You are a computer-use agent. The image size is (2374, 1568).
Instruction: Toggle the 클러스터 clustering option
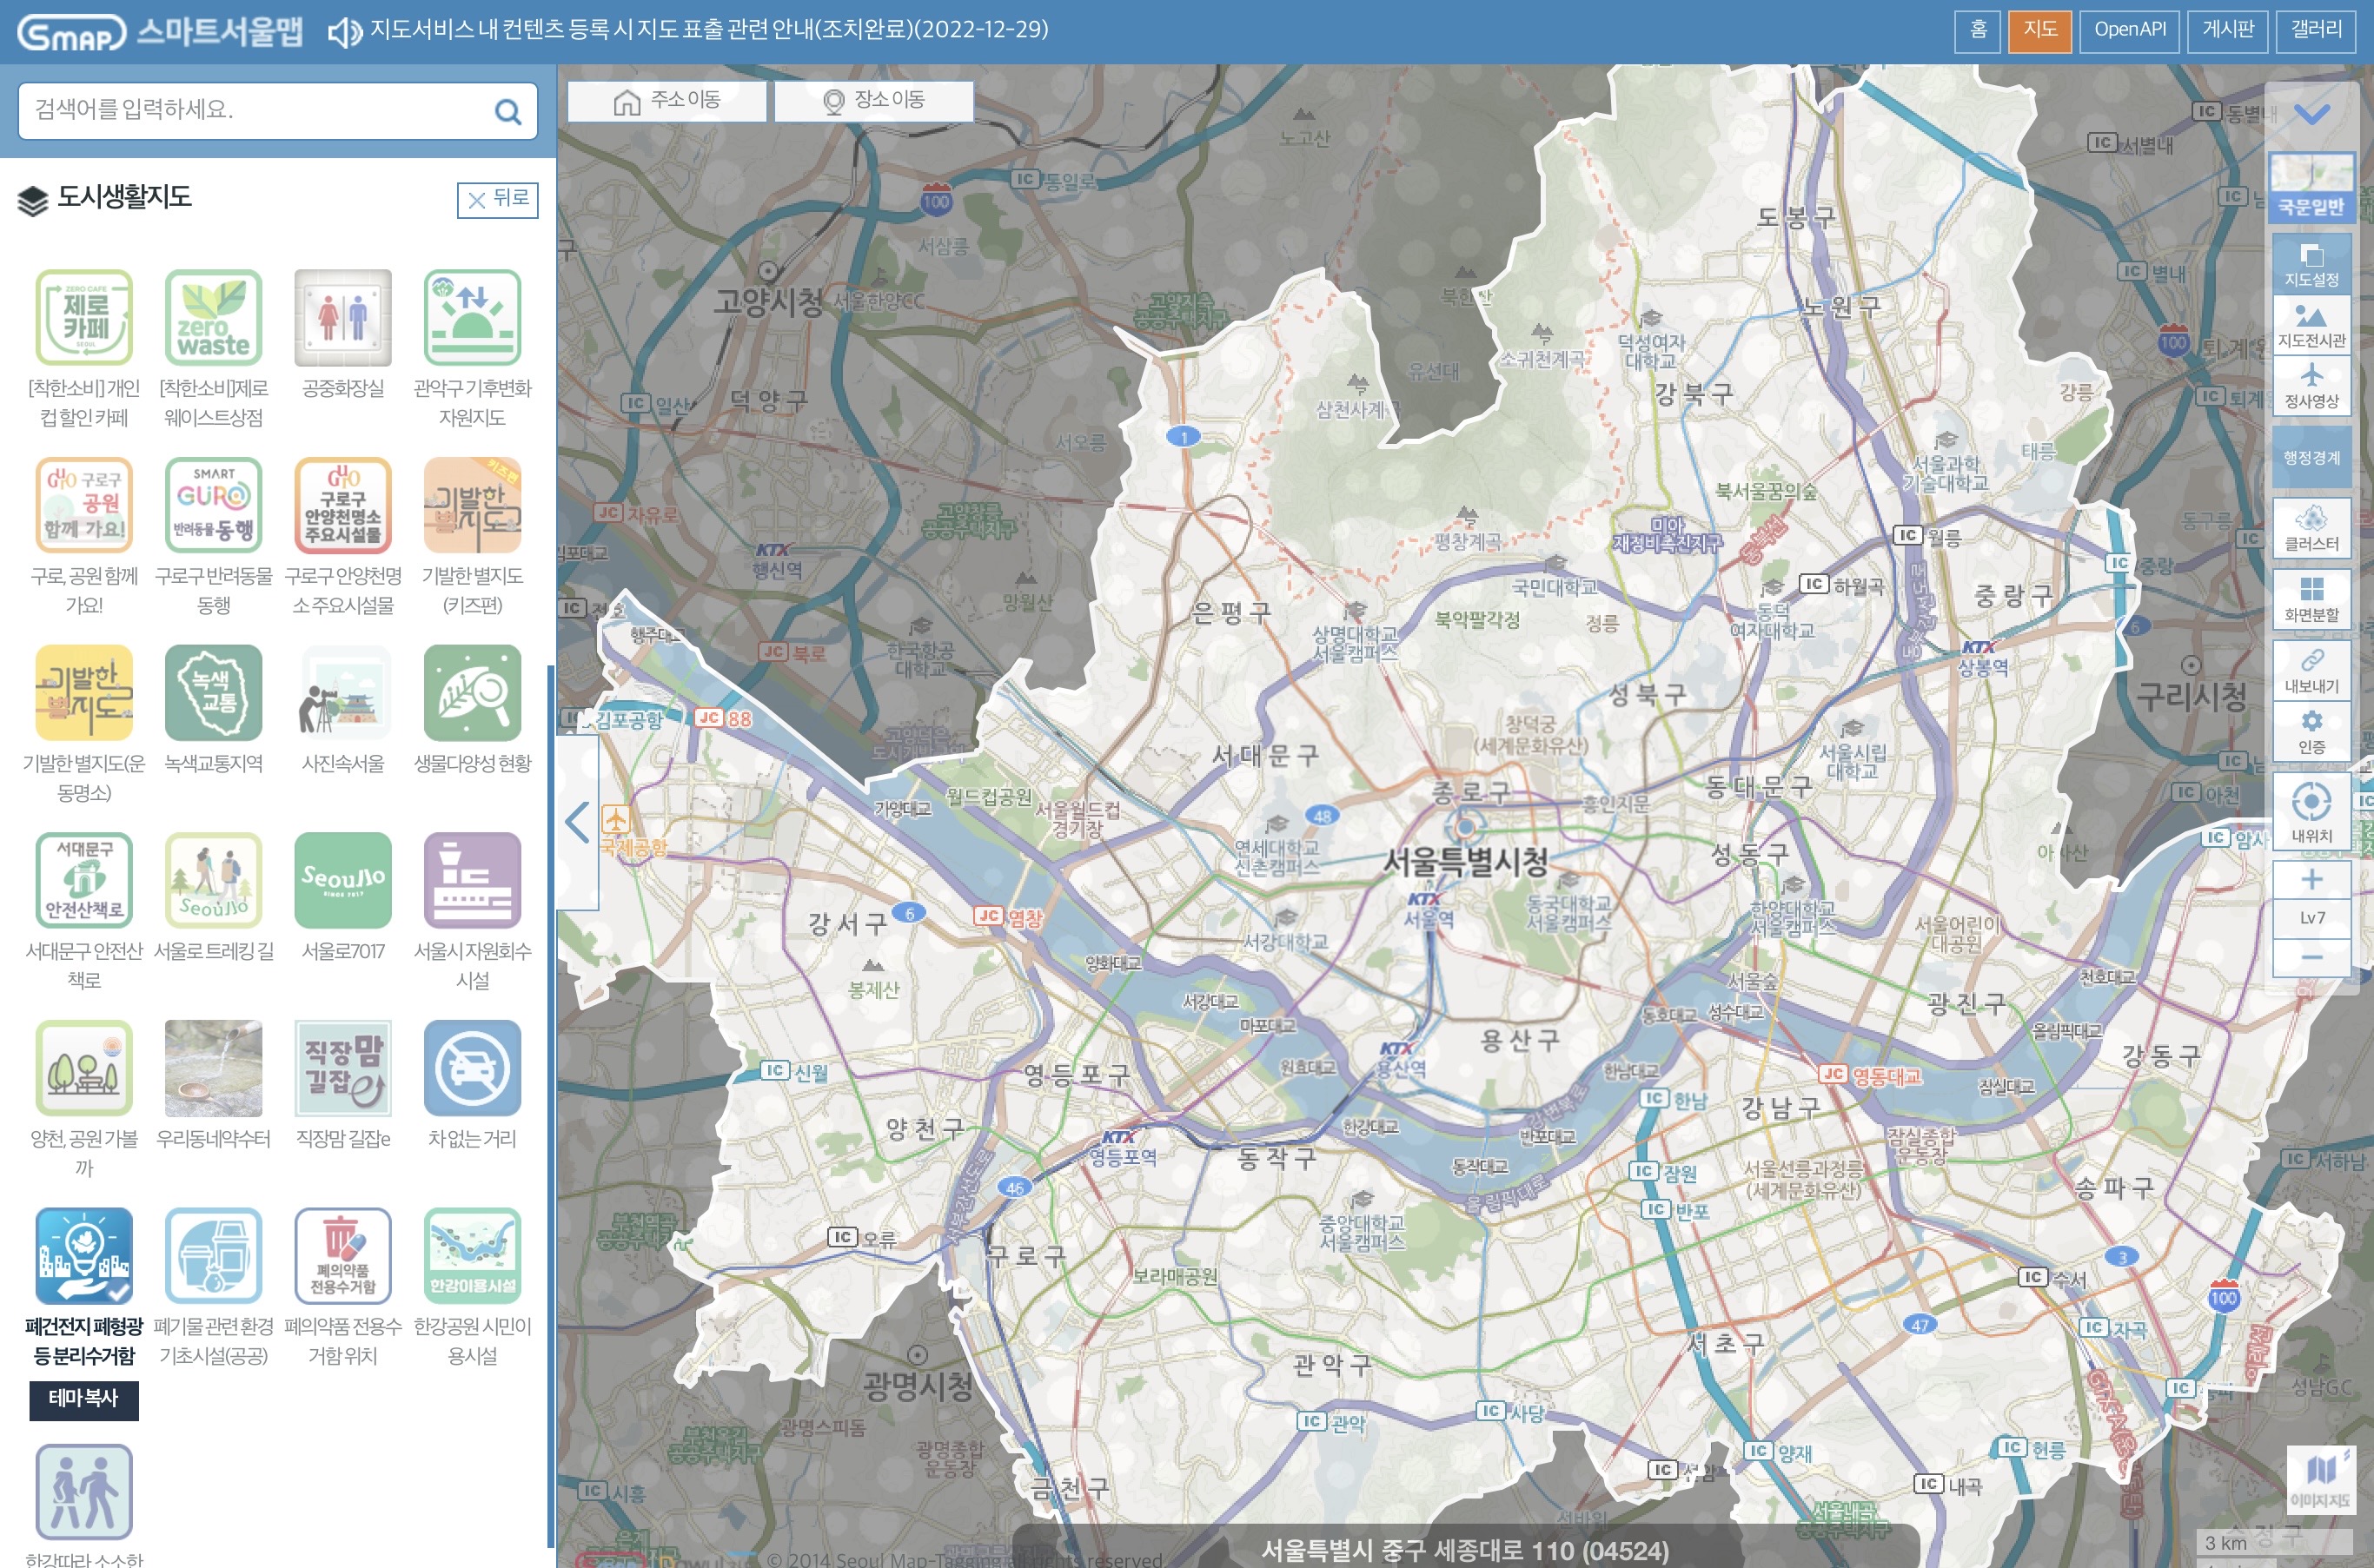point(2311,527)
